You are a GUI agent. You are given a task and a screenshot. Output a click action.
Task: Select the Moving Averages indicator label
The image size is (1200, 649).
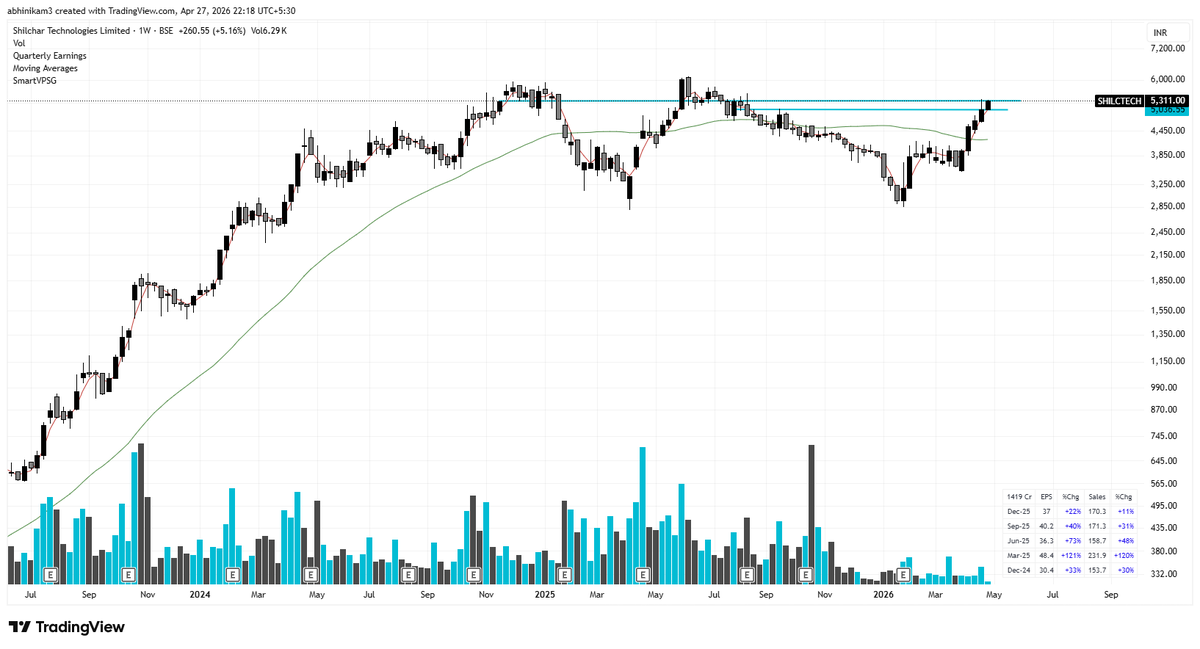tap(44, 67)
